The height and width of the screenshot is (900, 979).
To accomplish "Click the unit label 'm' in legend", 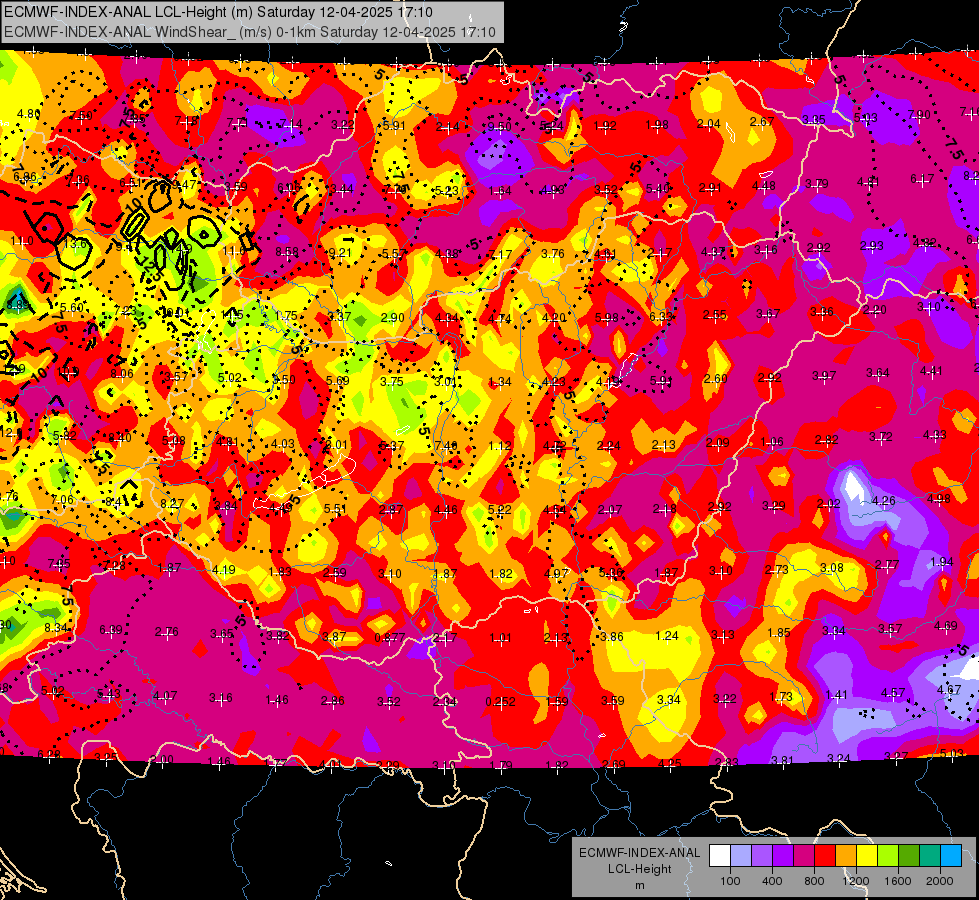I will 639,885.
